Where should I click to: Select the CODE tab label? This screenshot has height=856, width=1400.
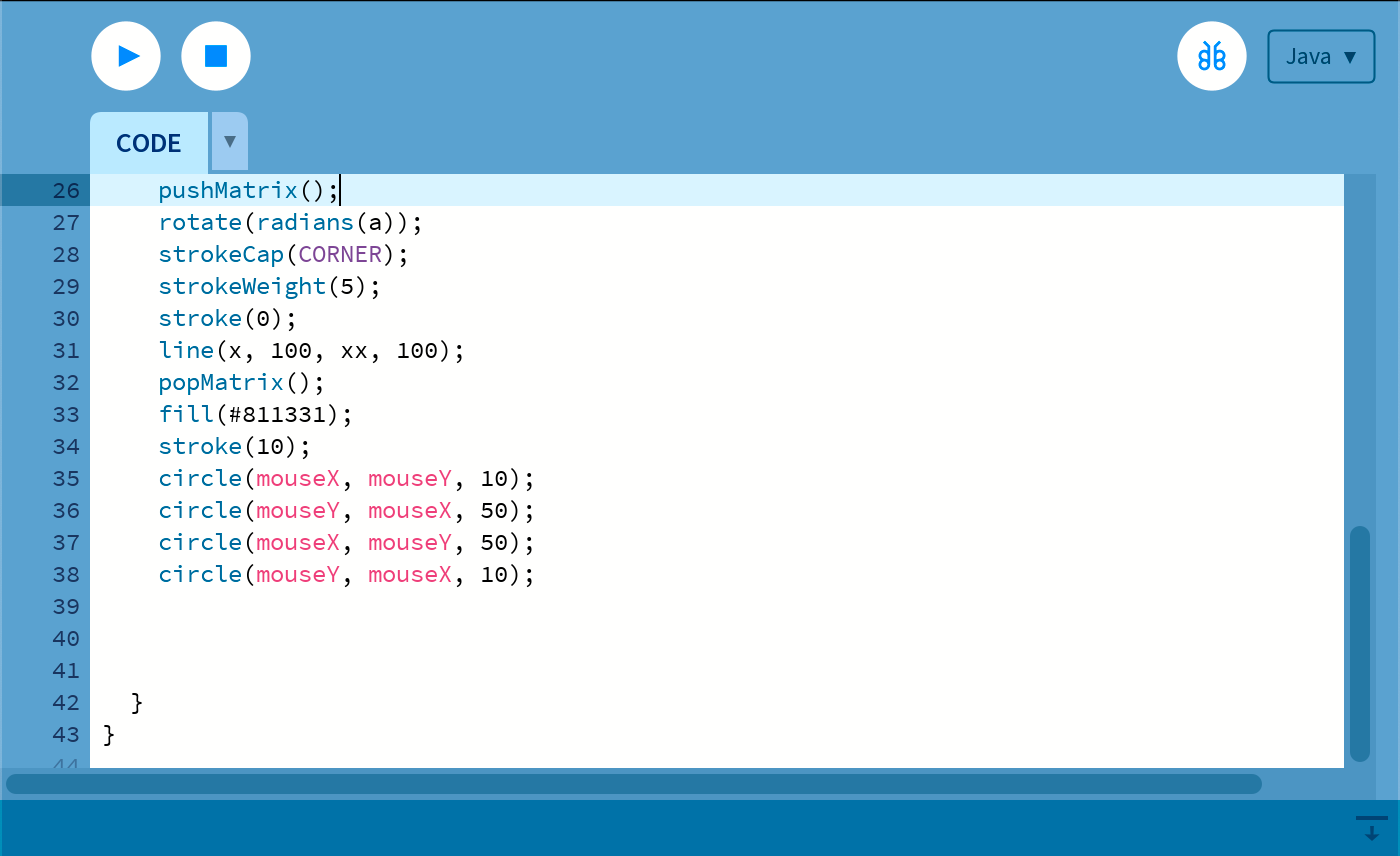pos(148,142)
